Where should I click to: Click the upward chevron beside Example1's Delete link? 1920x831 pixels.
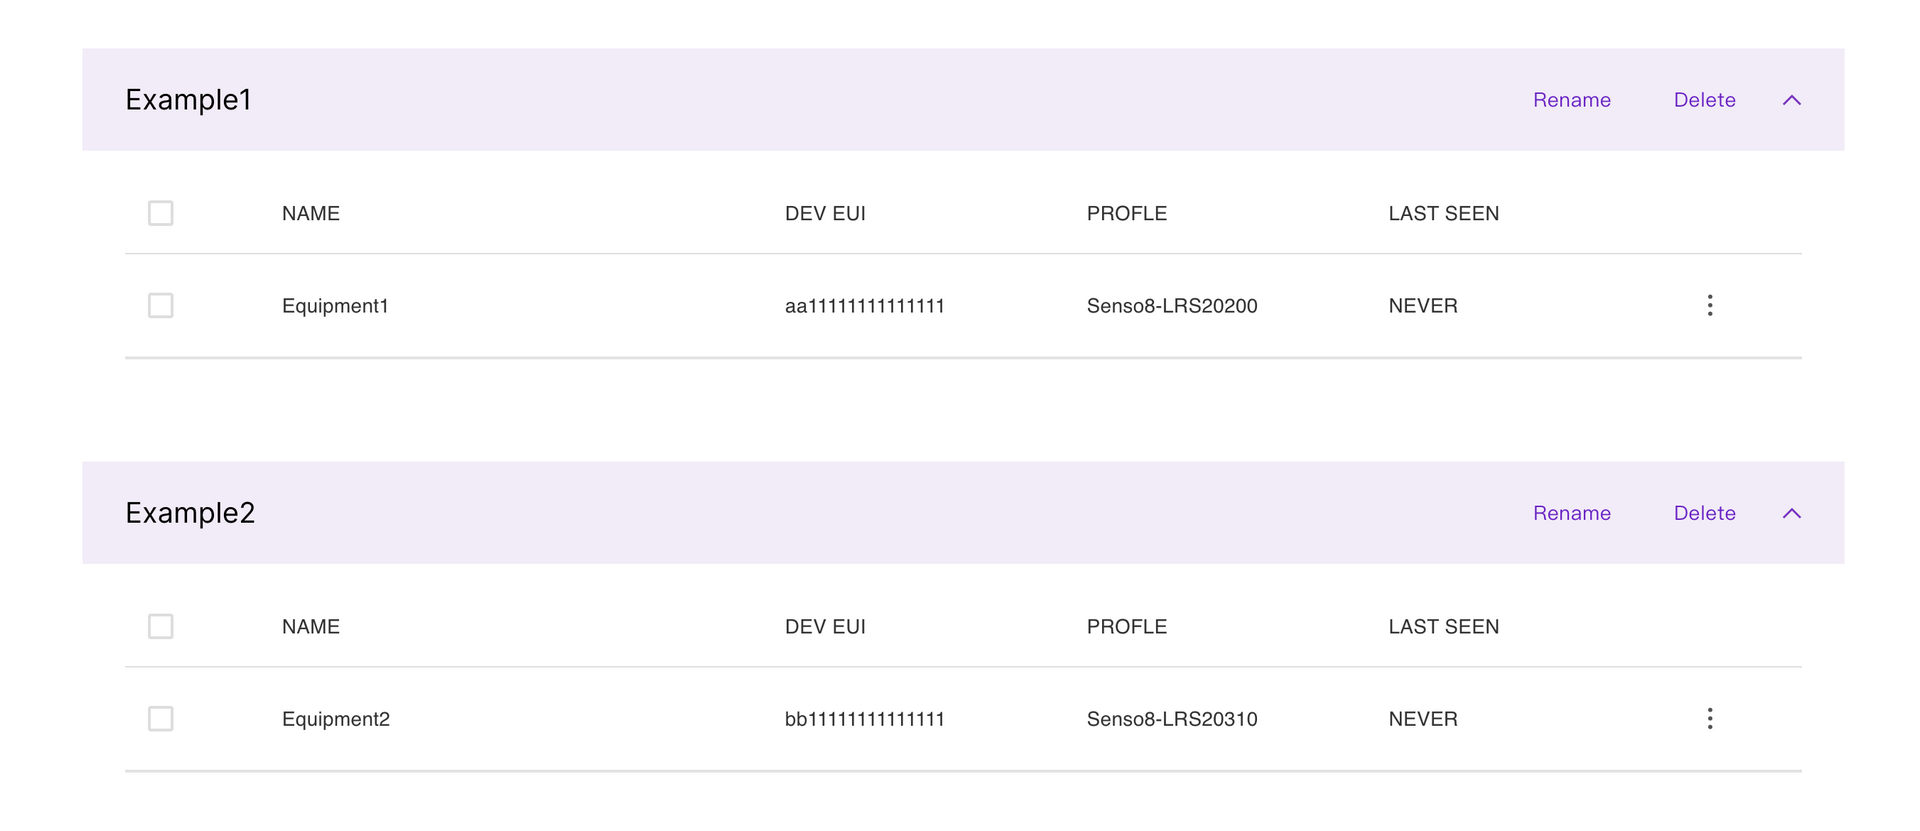click(1791, 99)
